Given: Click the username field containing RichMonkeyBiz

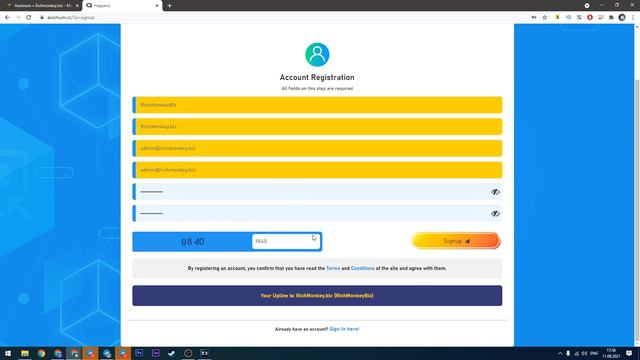Looking at the screenshot, I should coord(317,105).
